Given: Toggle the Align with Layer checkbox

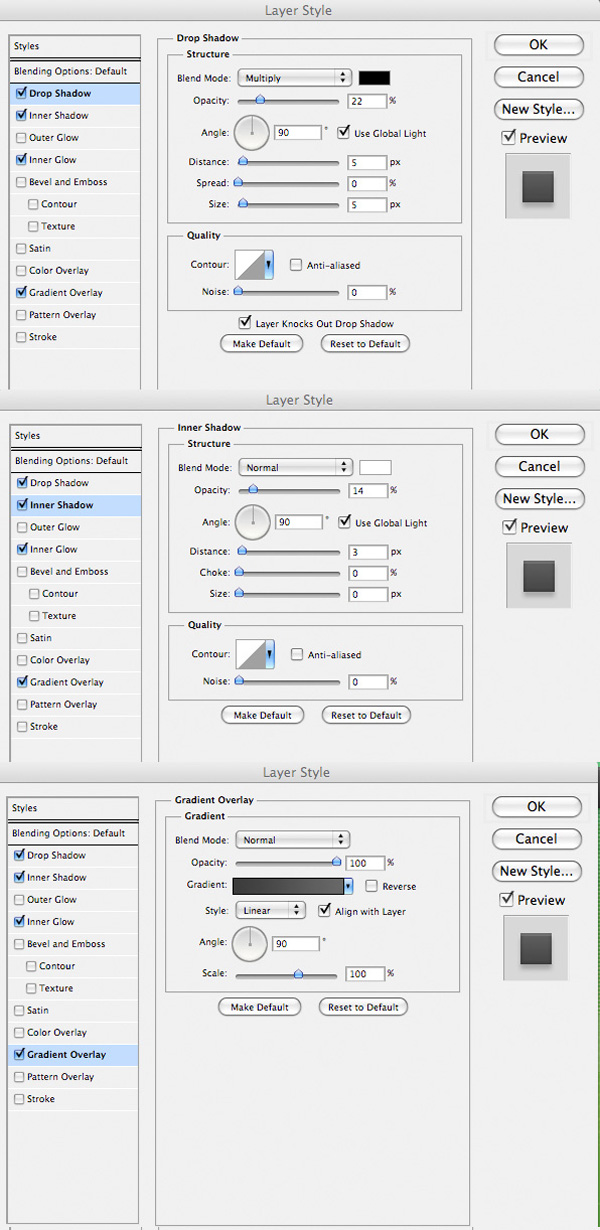Looking at the screenshot, I should tap(324, 911).
